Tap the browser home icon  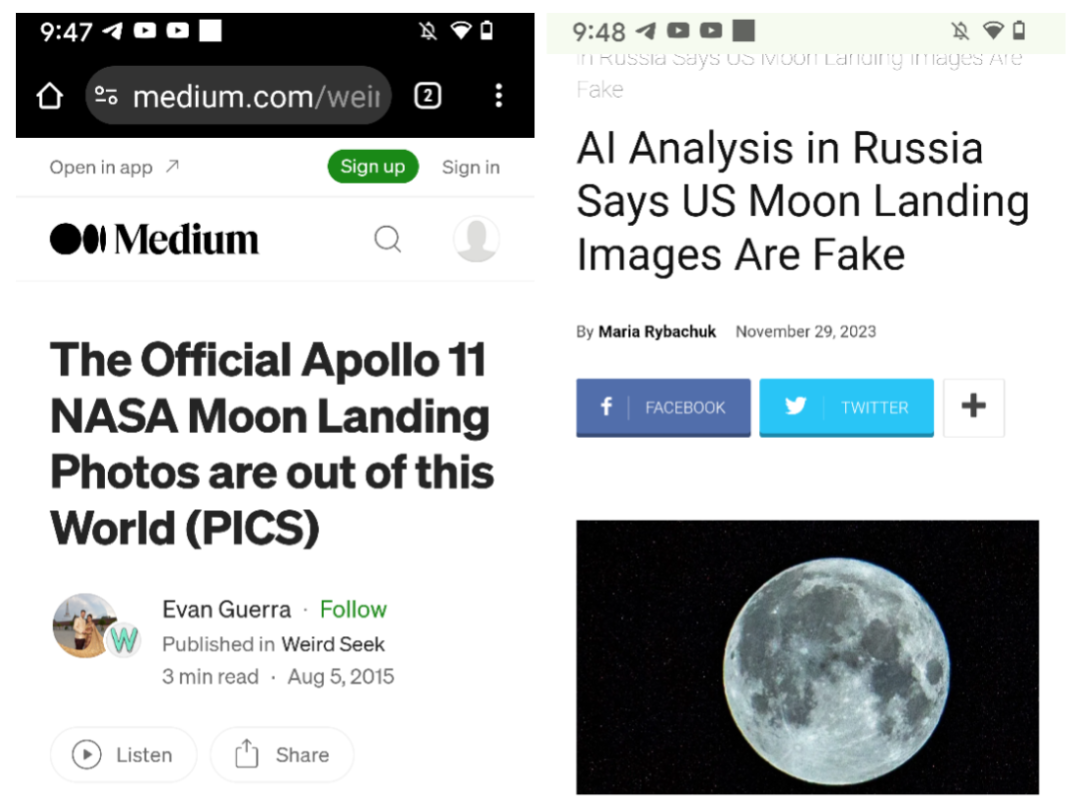[49, 96]
